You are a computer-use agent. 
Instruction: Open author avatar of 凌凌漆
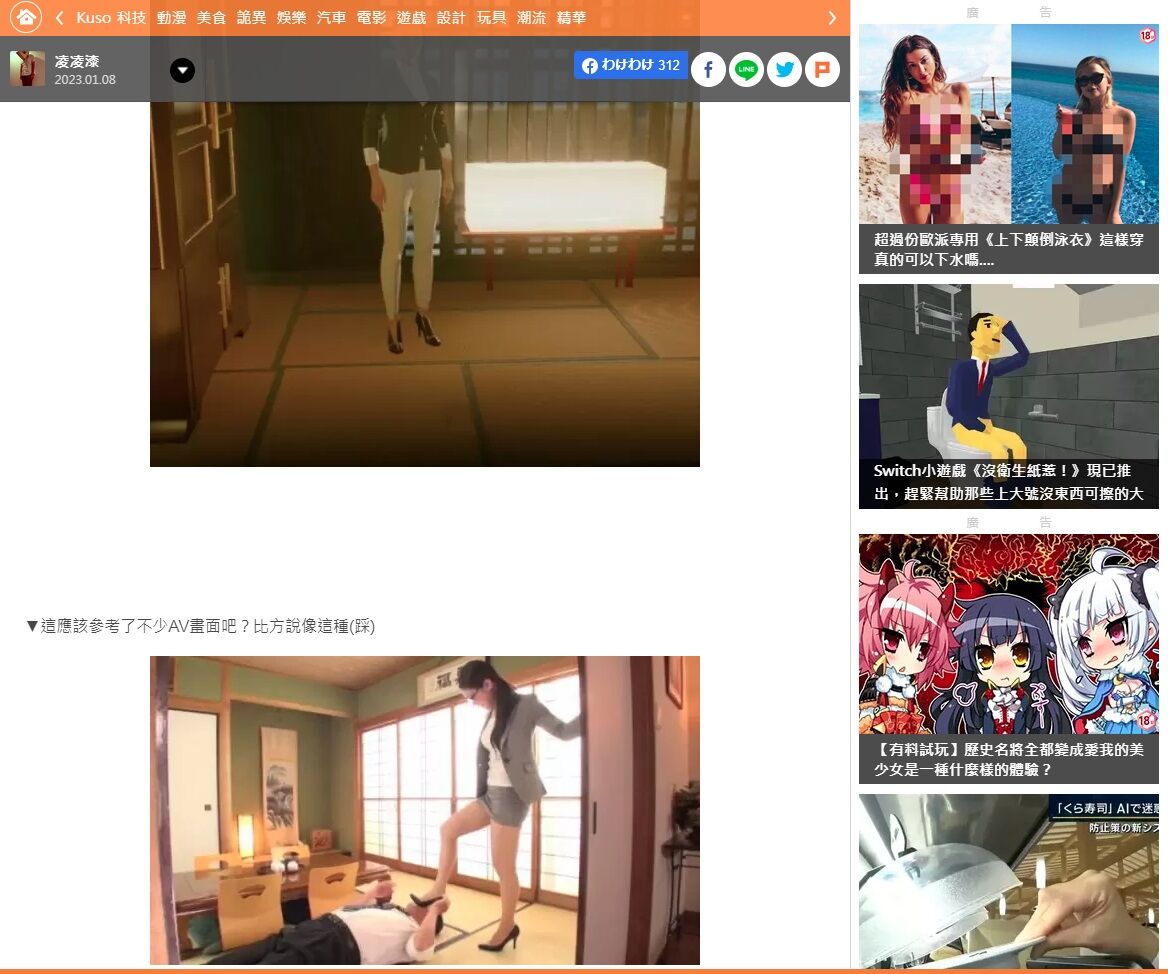point(28,69)
